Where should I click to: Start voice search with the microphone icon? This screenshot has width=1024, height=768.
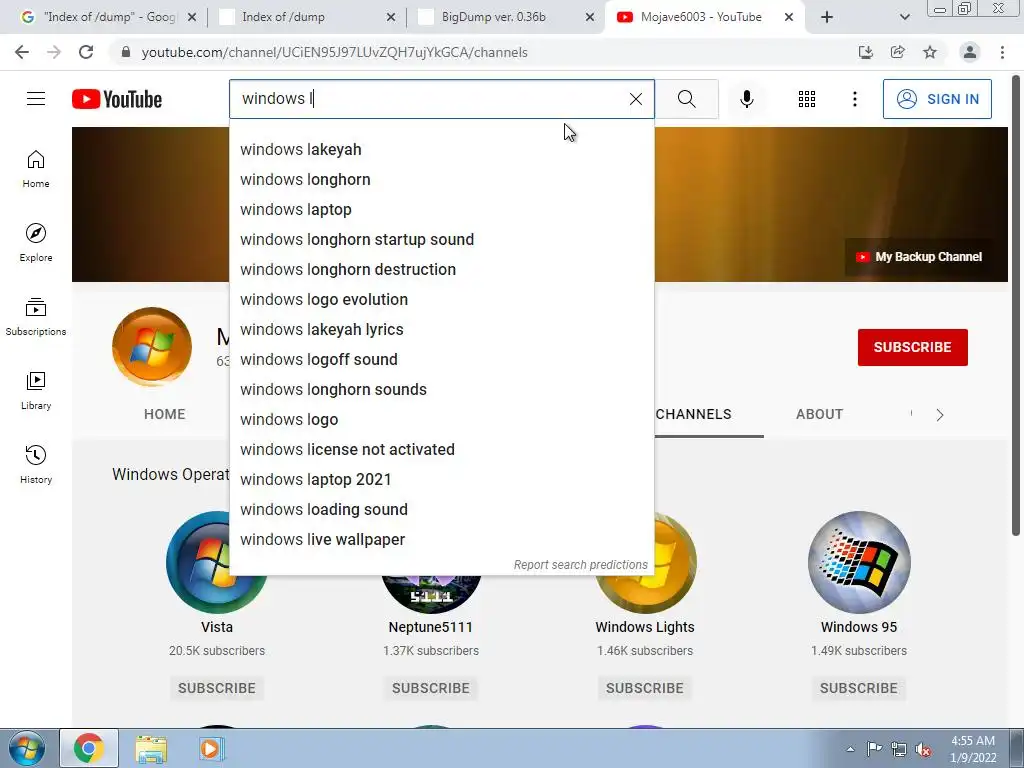747,99
